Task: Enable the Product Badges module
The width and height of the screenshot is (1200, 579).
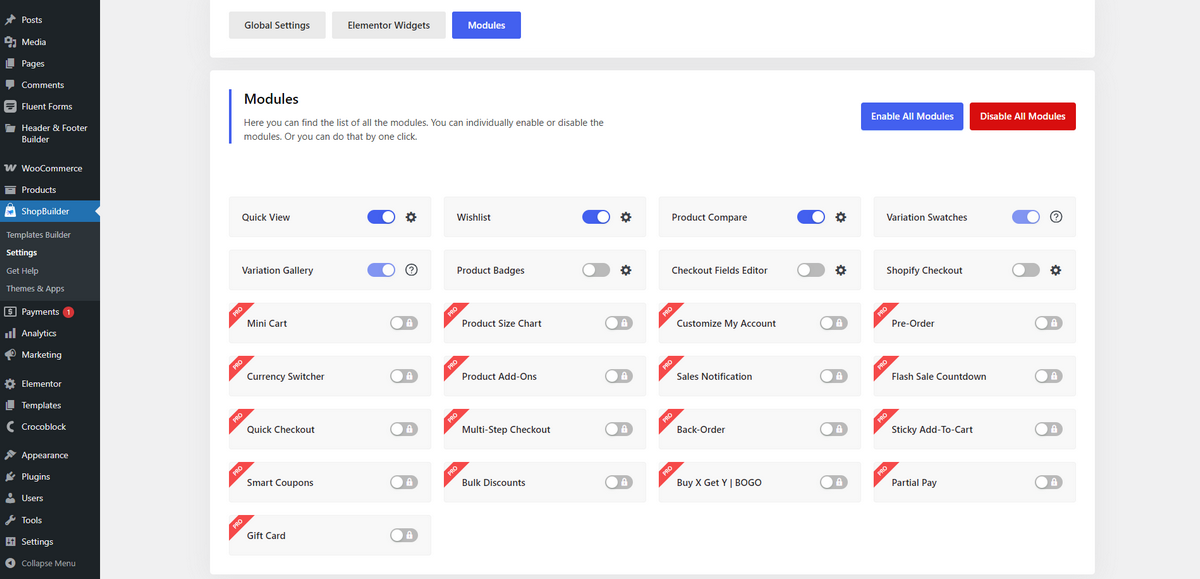Action: click(596, 270)
